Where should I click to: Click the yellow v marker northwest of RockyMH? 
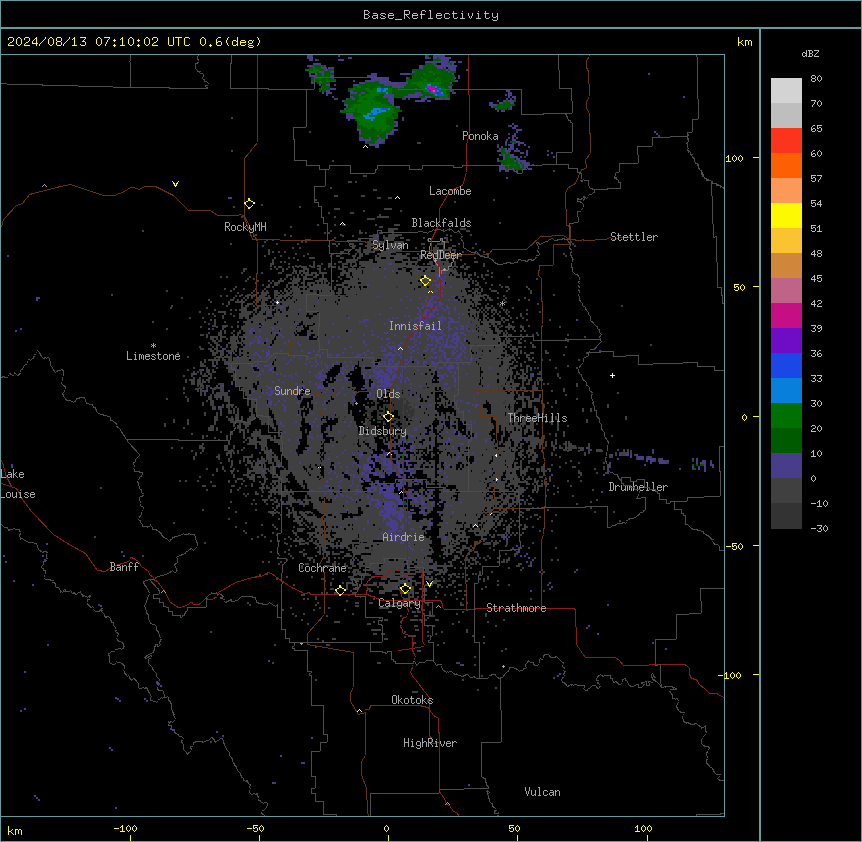[175, 184]
